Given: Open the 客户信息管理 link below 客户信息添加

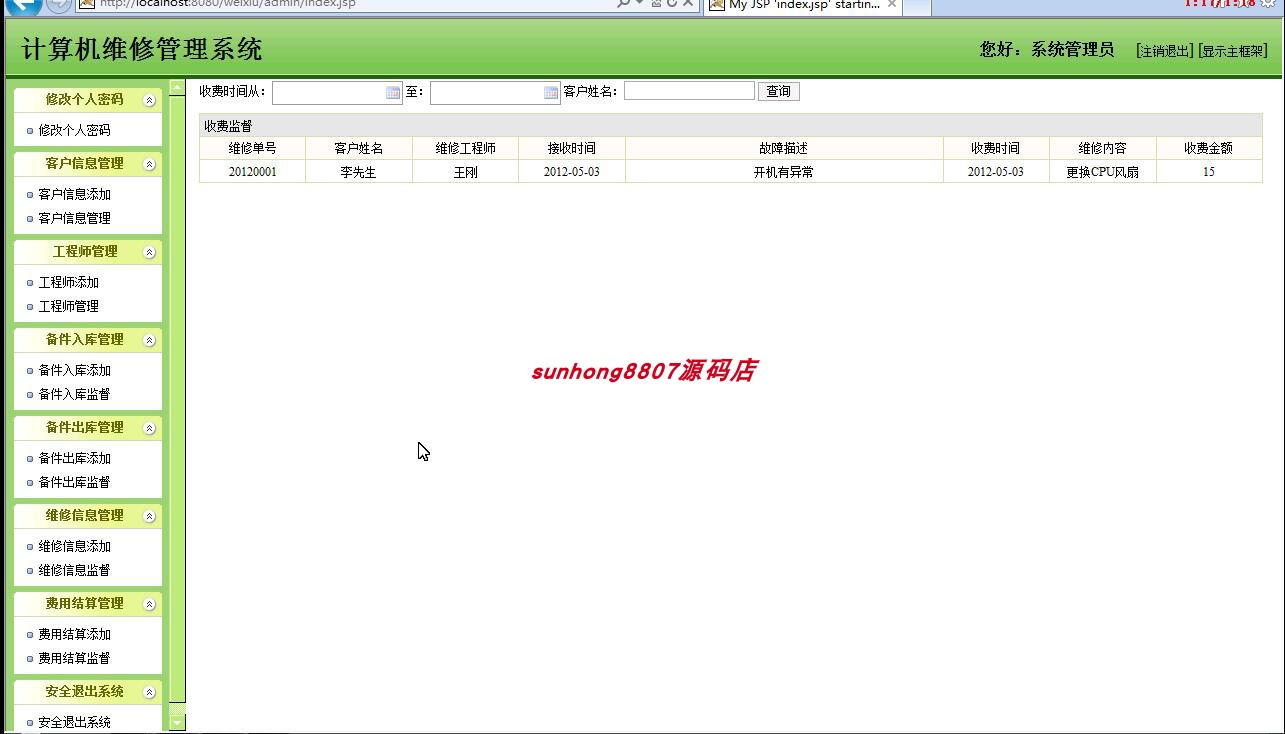Looking at the screenshot, I should 74,218.
